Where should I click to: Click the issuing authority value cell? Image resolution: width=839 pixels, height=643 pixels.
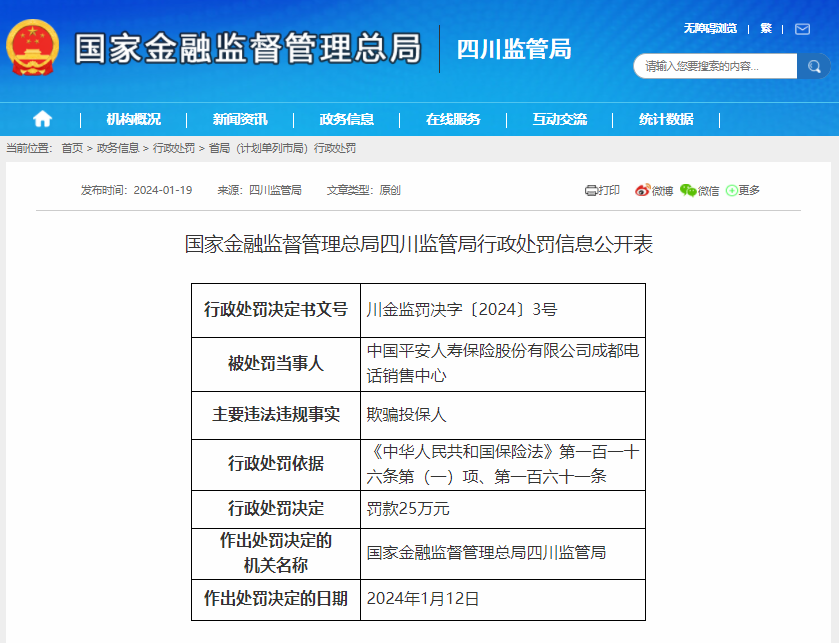tap(503, 554)
